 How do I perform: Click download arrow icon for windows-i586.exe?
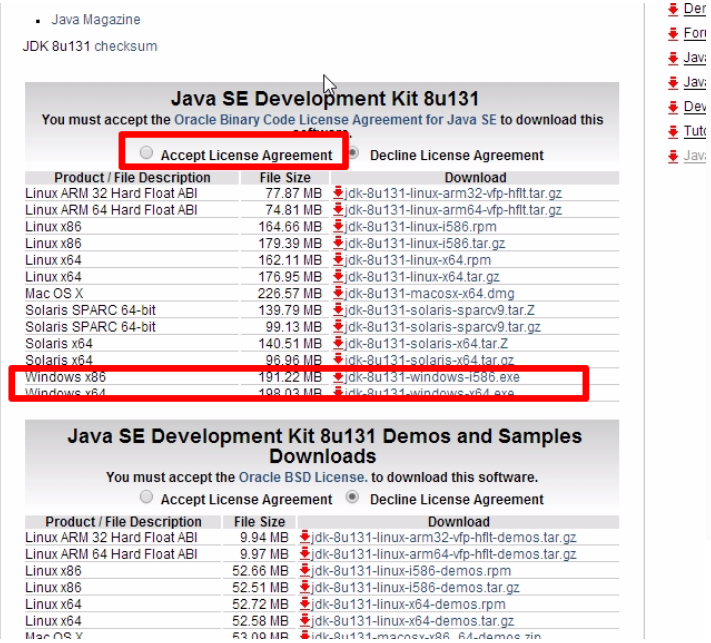(338, 377)
